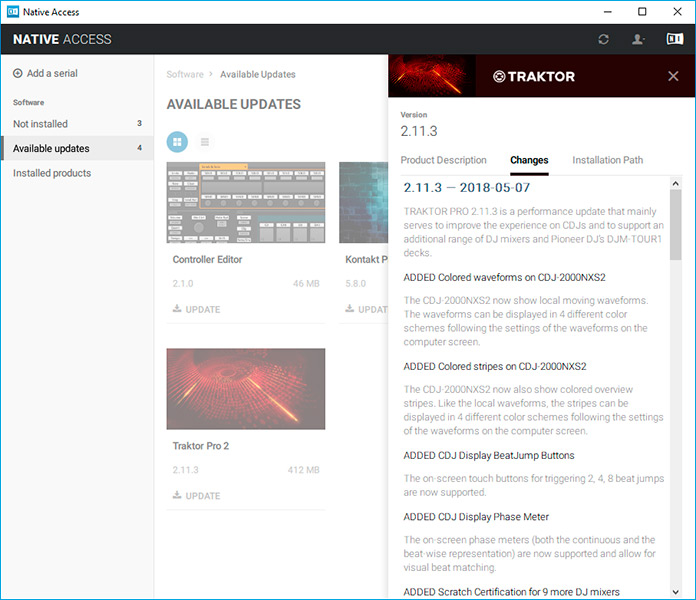
Task: Click UPDATE under Controller Editor
Action: pyautogui.click(x=202, y=309)
